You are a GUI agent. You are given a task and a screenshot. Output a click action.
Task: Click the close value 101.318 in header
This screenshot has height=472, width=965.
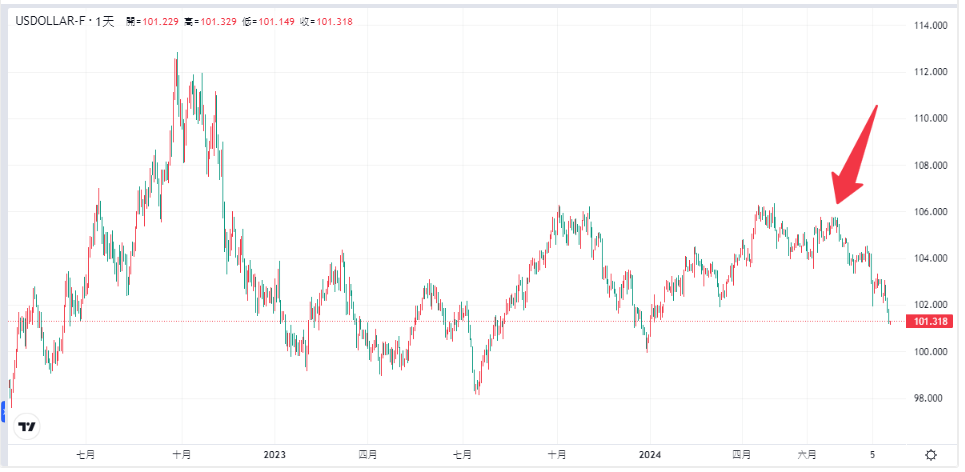tap(334, 22)
